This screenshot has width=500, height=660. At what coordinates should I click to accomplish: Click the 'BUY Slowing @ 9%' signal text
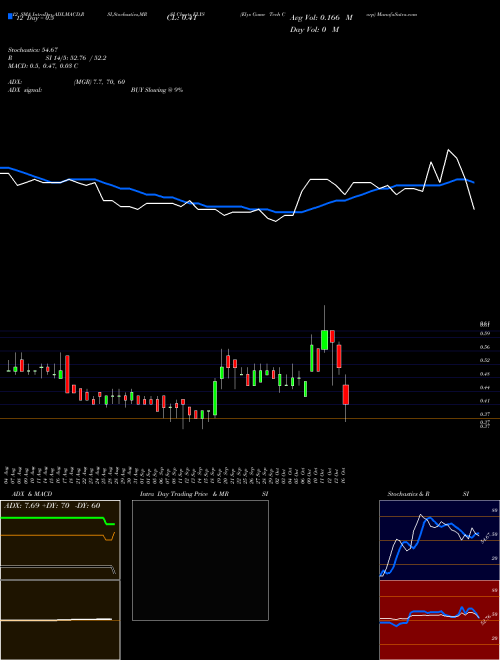tap(157, 90)
